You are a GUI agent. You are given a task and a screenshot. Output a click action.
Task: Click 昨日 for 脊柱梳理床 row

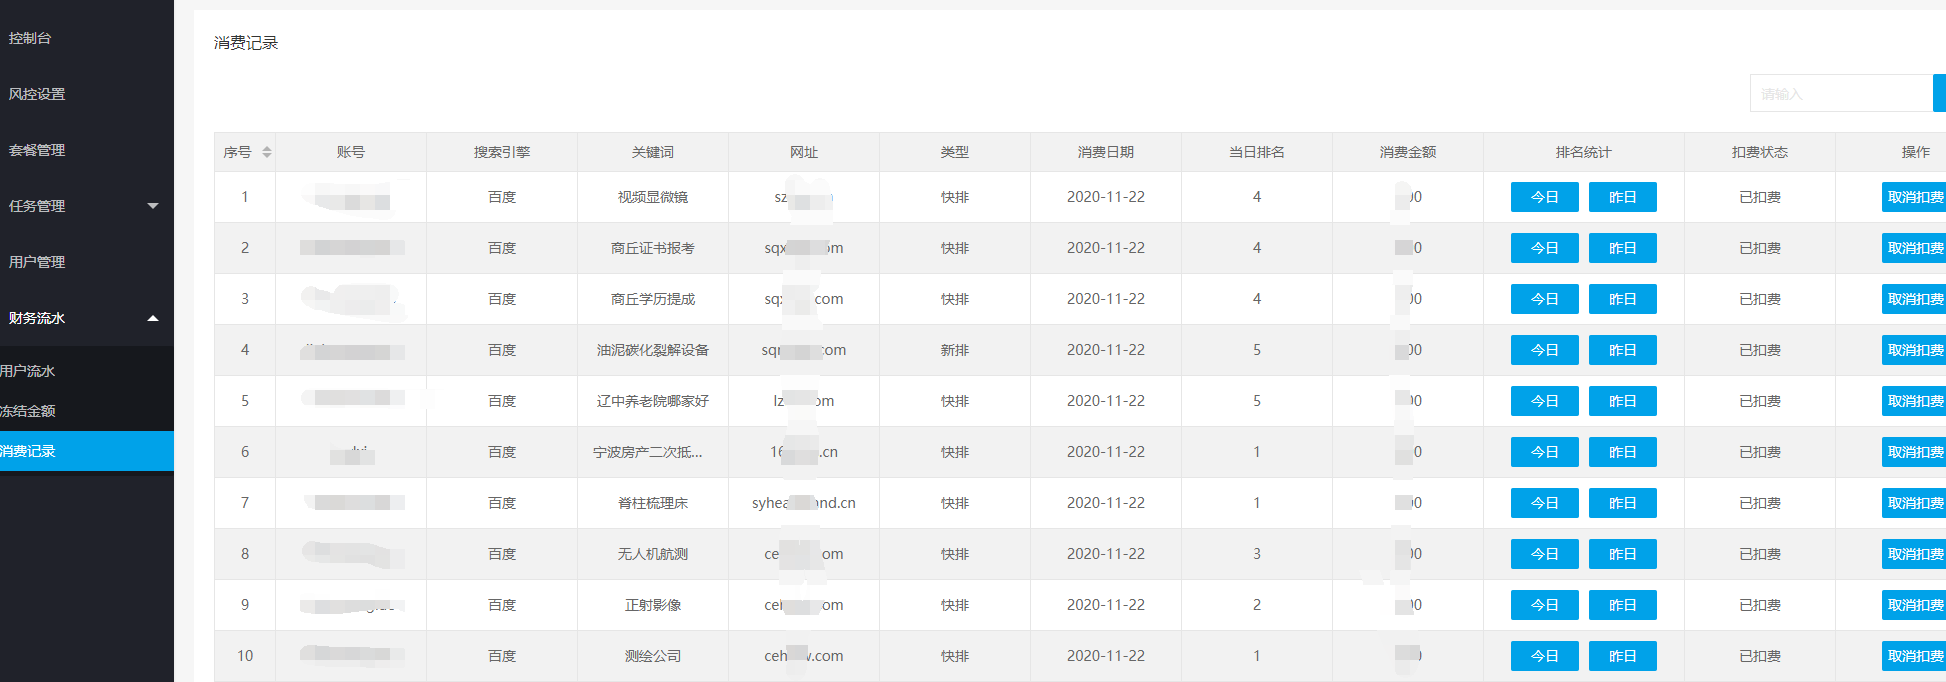[x=1622, y=503]
